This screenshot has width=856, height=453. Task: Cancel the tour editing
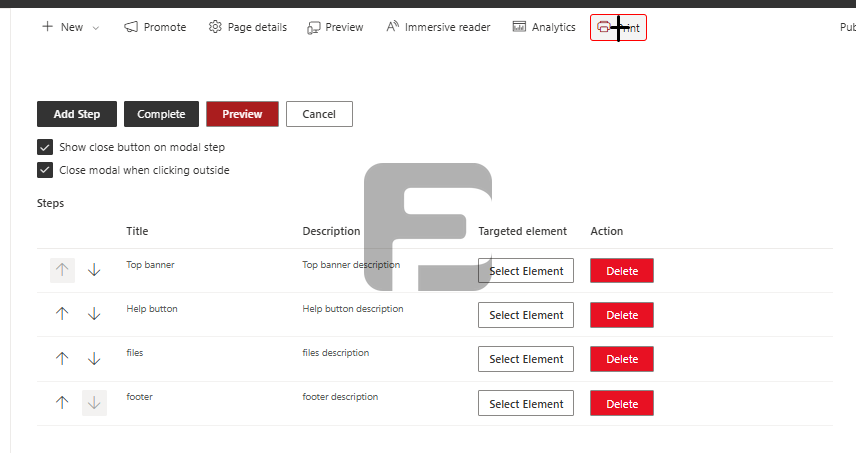pos(319,114)
